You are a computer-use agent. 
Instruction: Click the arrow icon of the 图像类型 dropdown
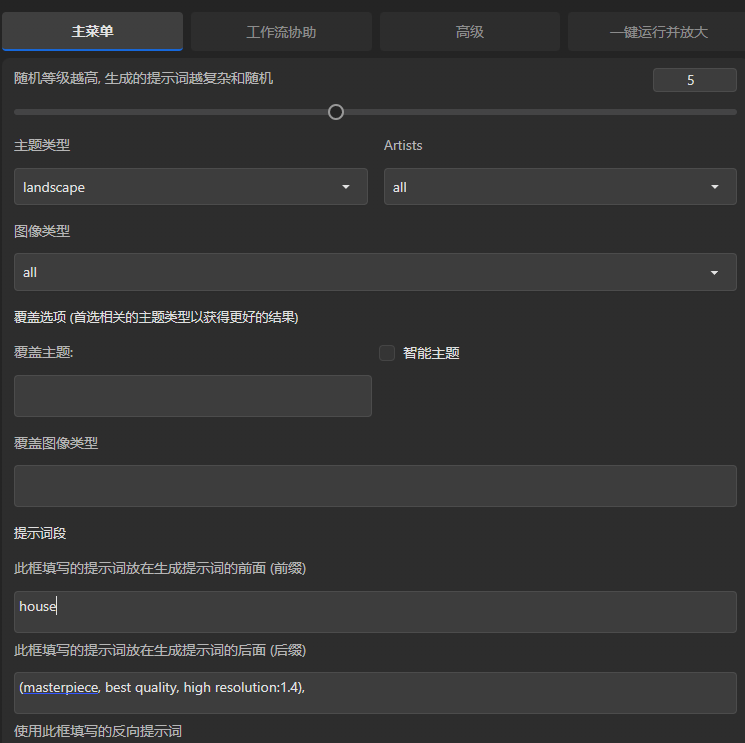(x=715, y=272)
